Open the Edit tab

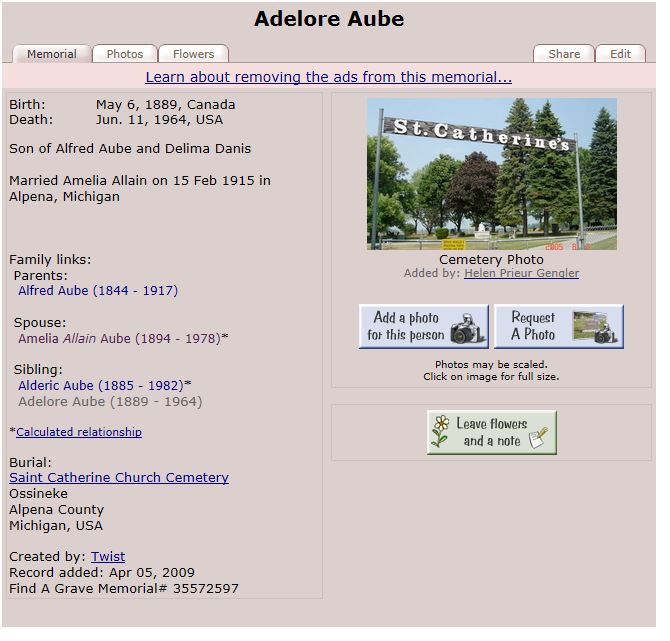tap(620, 54)
